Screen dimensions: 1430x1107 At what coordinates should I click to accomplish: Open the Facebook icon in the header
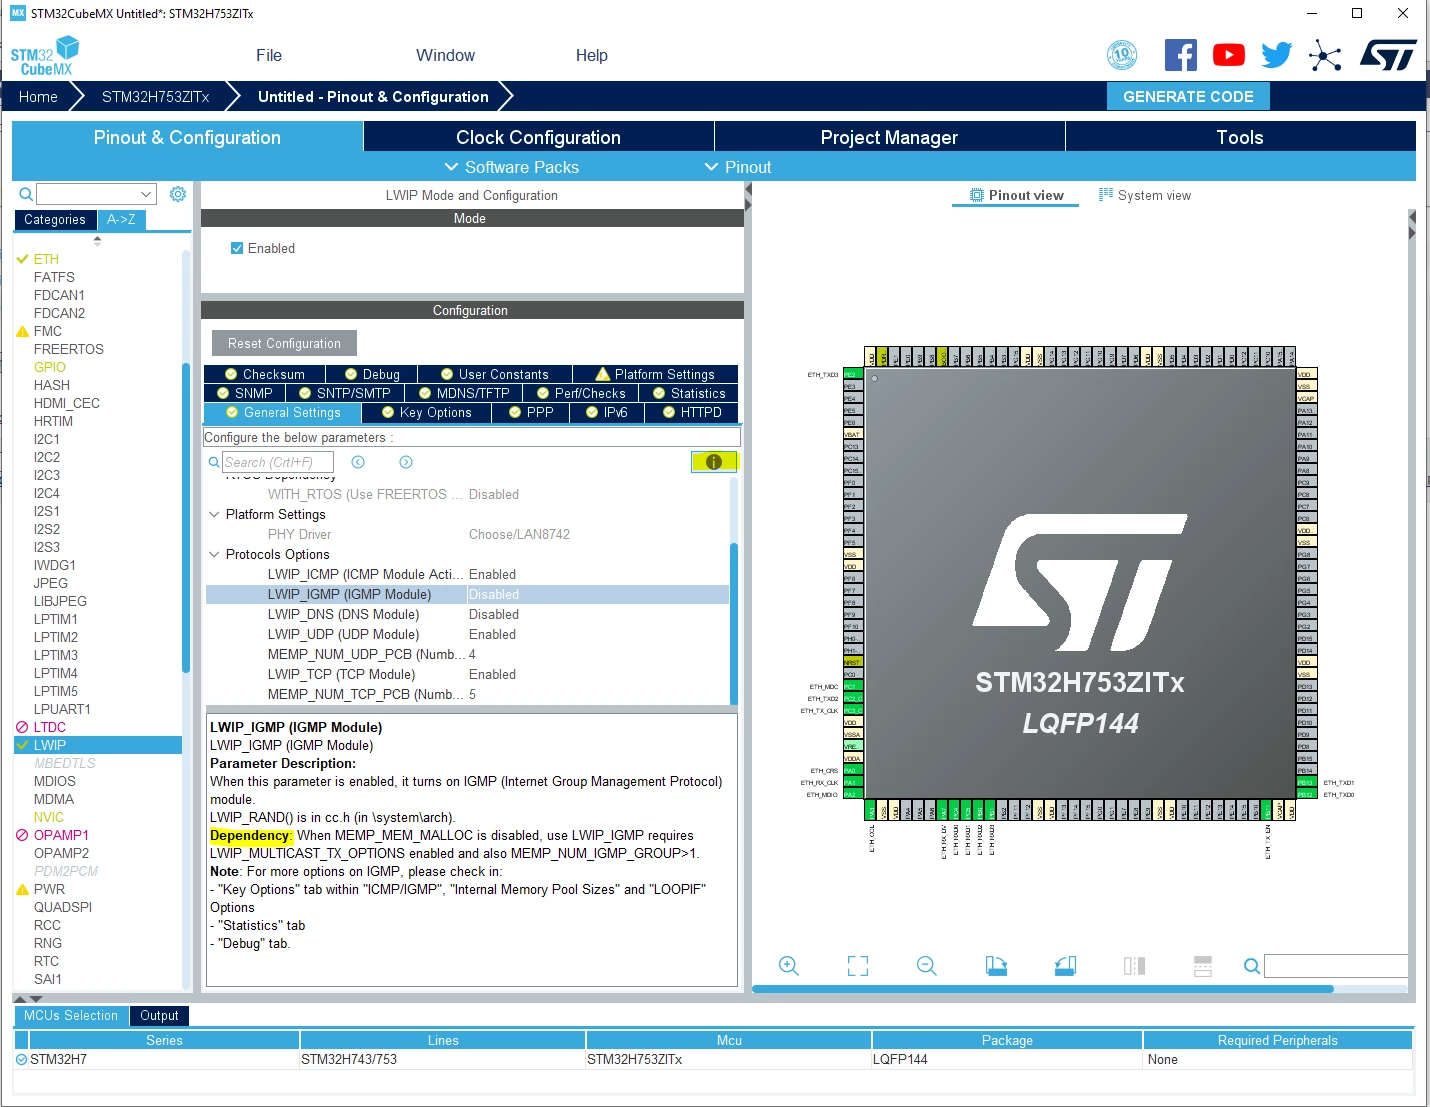1181,55
